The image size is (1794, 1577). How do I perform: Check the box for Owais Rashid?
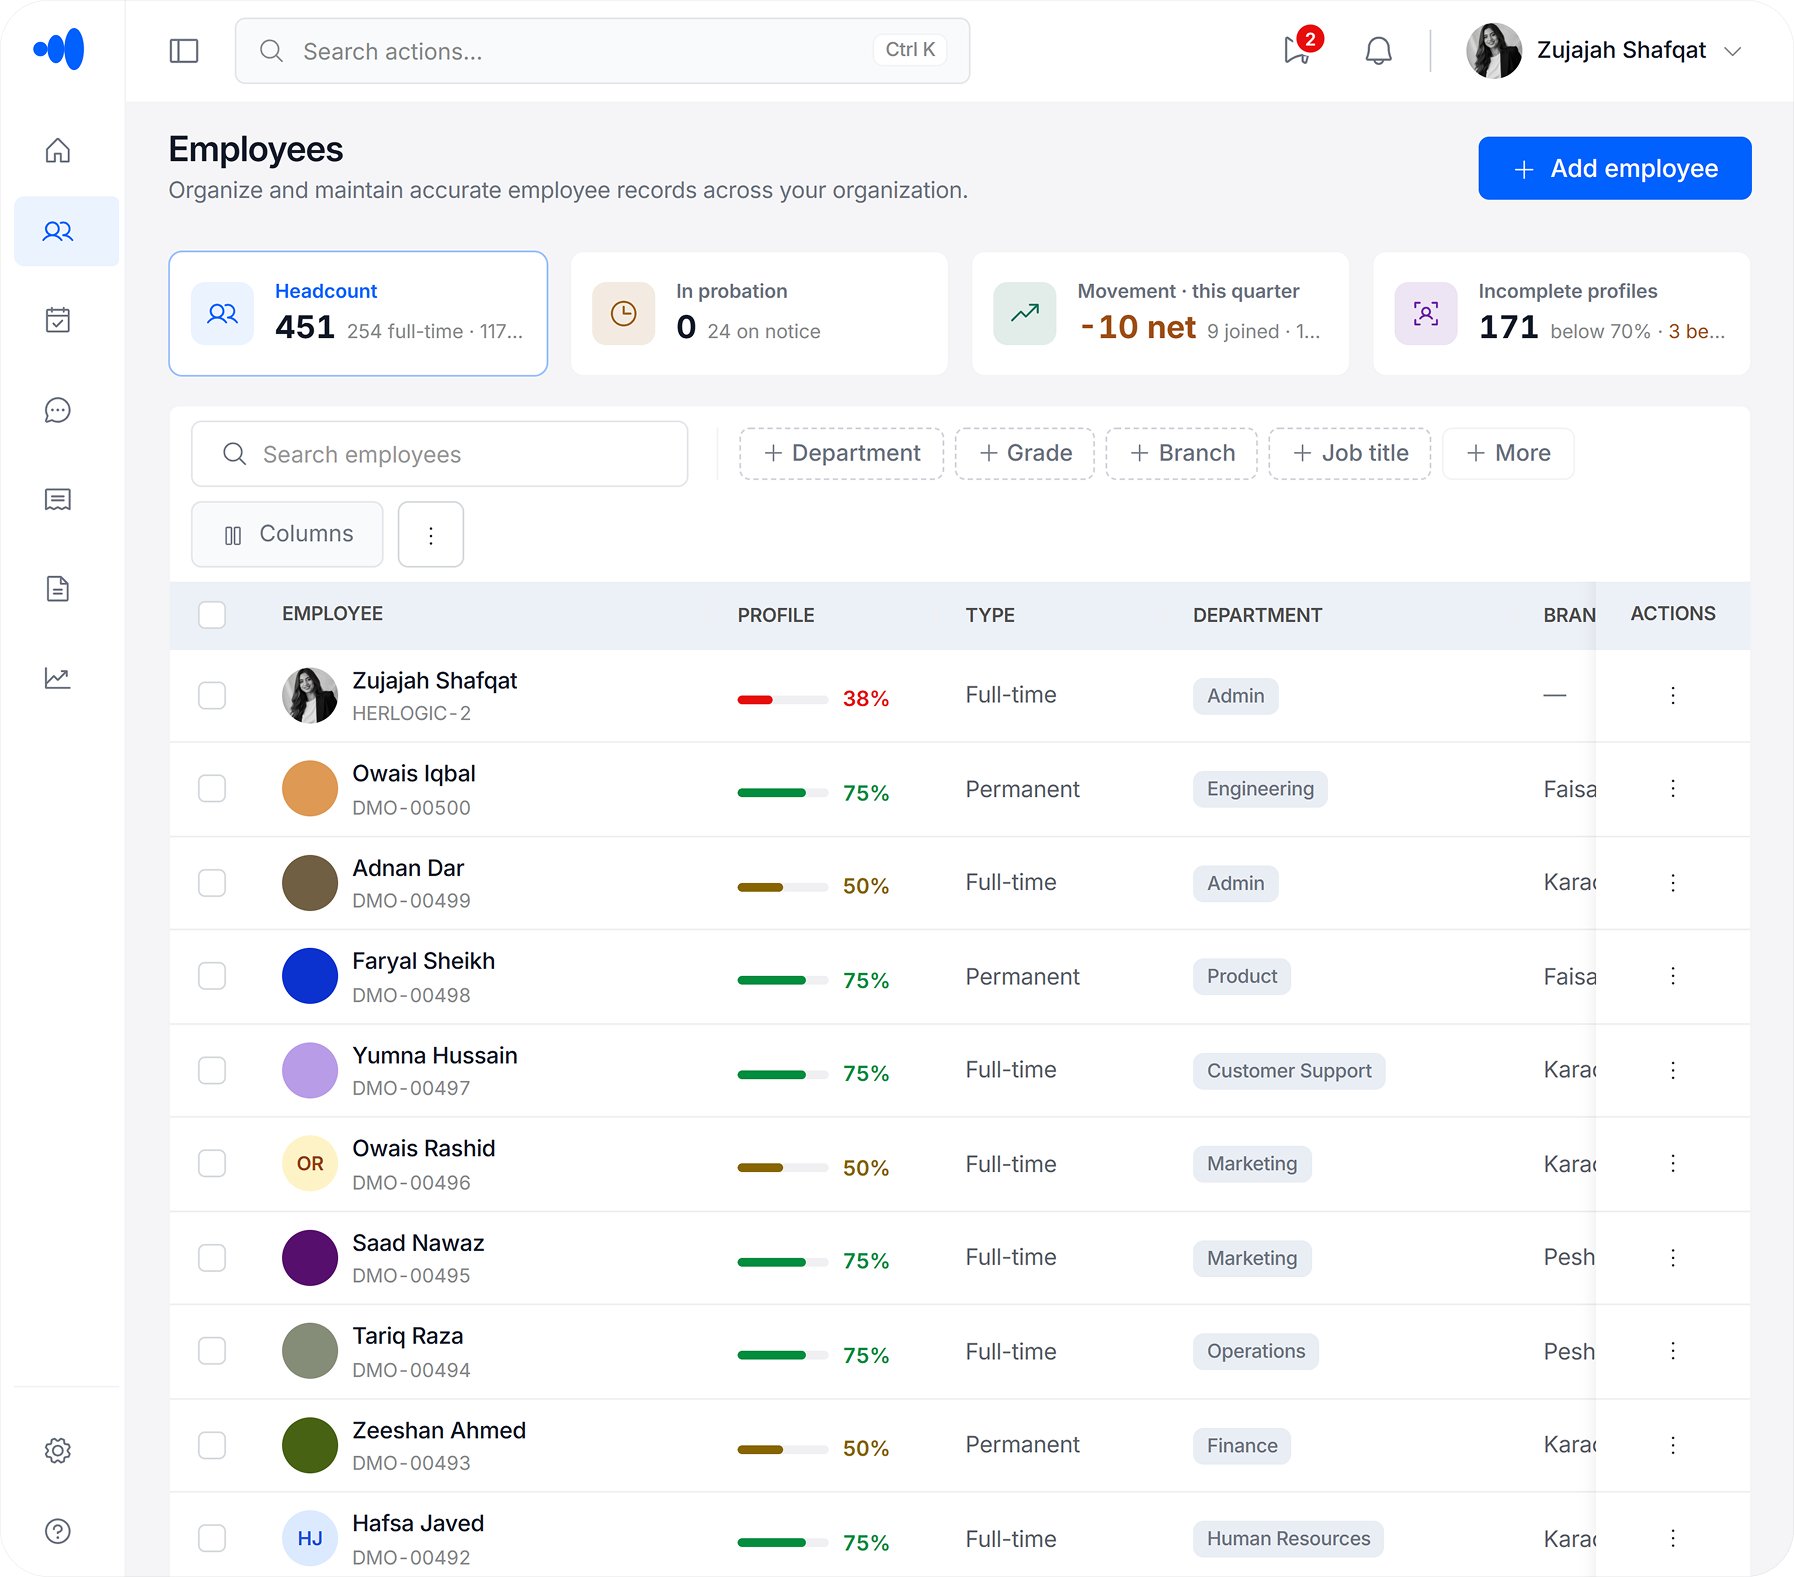(212, 1164)
